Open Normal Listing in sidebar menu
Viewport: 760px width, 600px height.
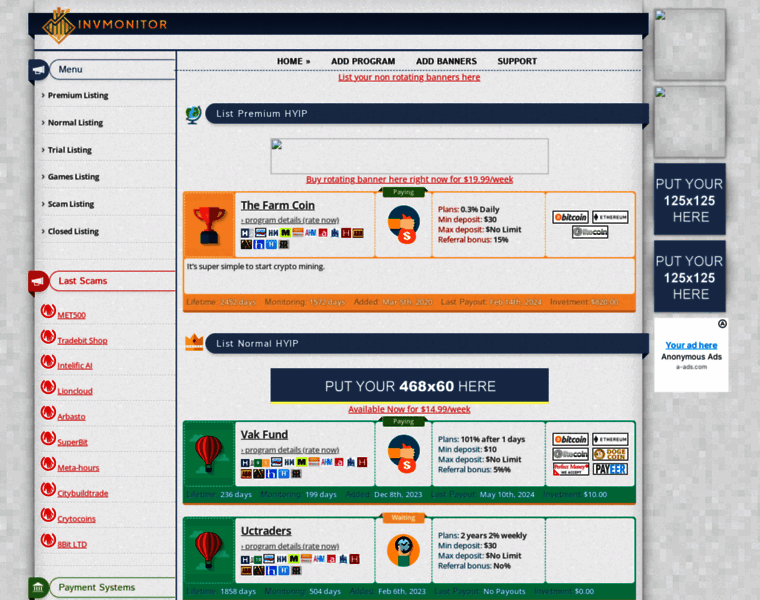point(75,123)
